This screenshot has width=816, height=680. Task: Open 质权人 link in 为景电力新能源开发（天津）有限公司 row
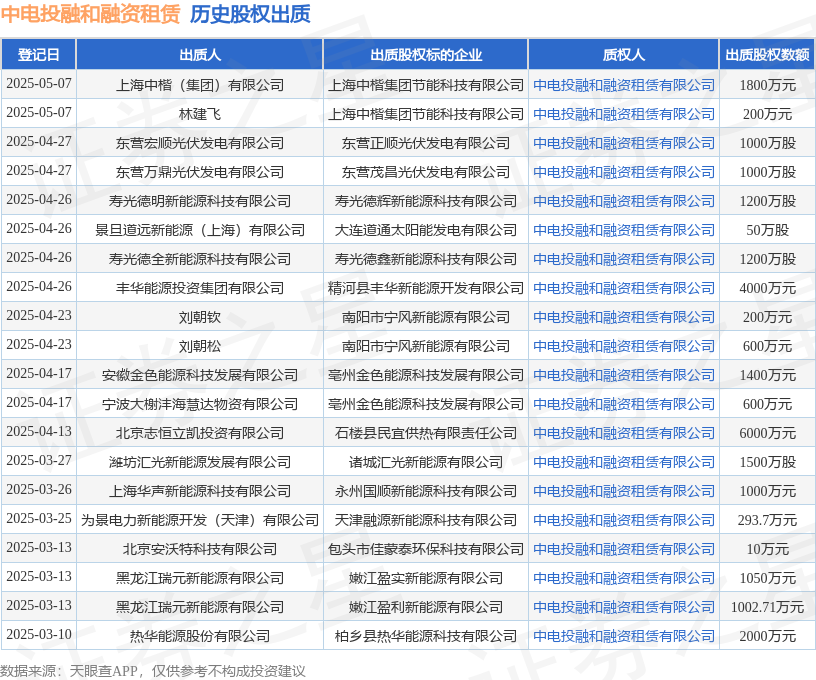(623, 520)
